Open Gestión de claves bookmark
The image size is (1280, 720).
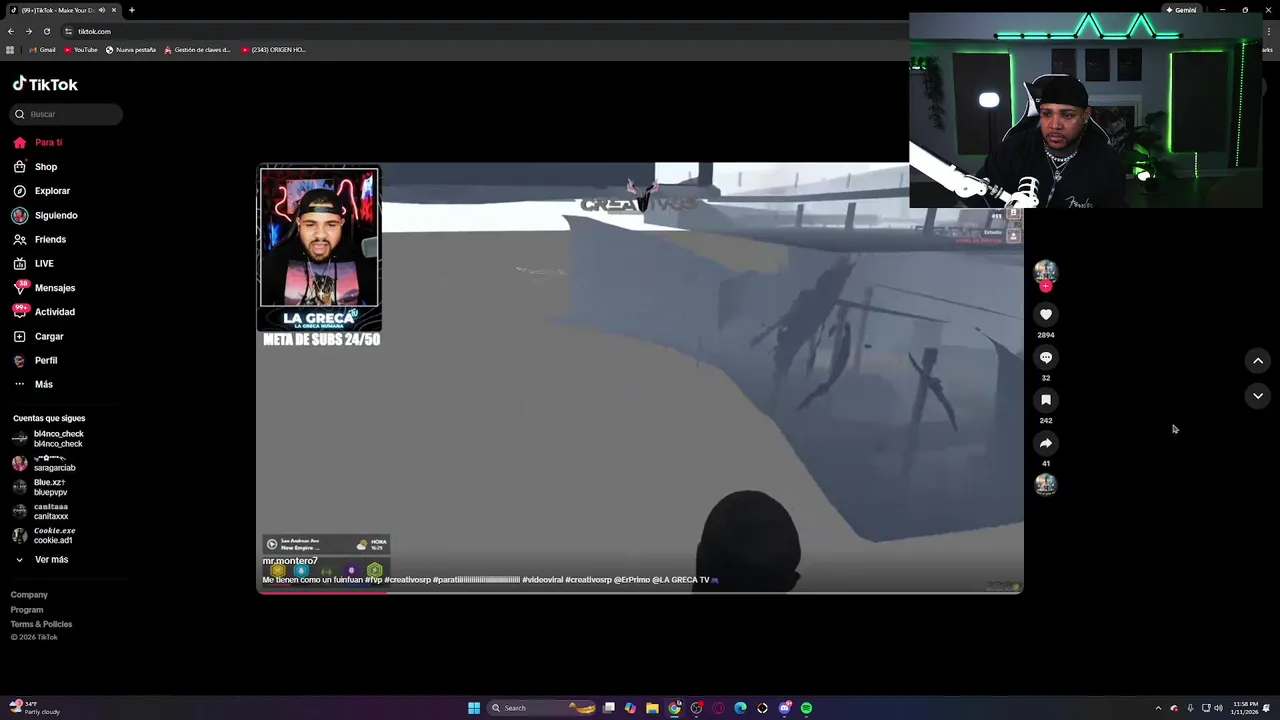pyautogui.click(x=197, y=50)
